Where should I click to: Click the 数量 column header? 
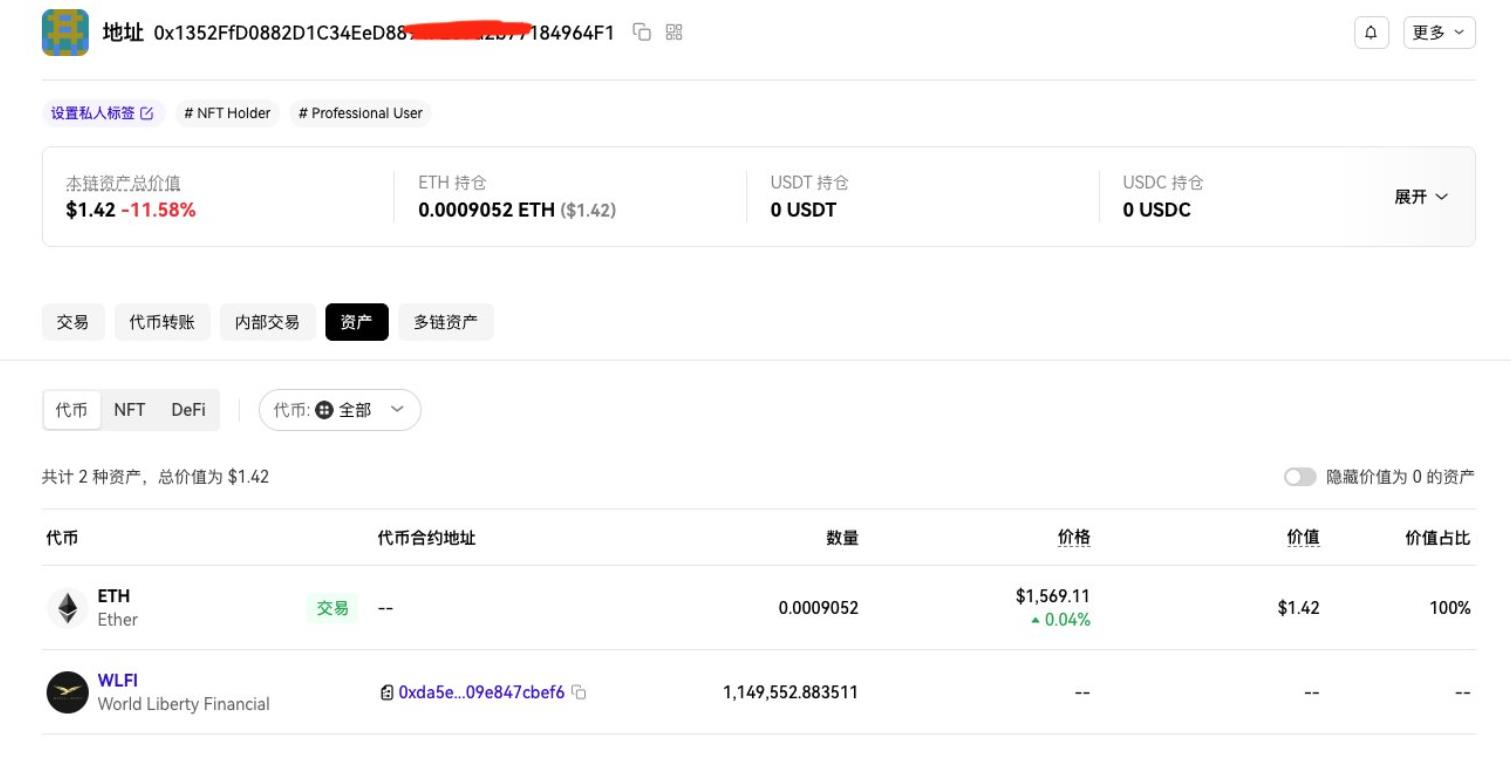842,538
